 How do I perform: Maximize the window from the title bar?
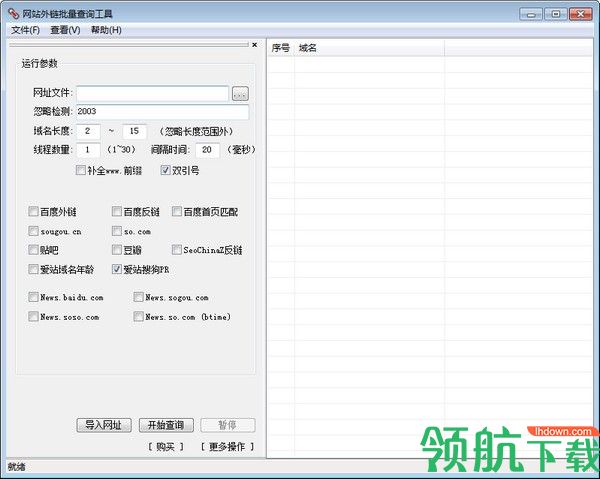click(556, 15)
